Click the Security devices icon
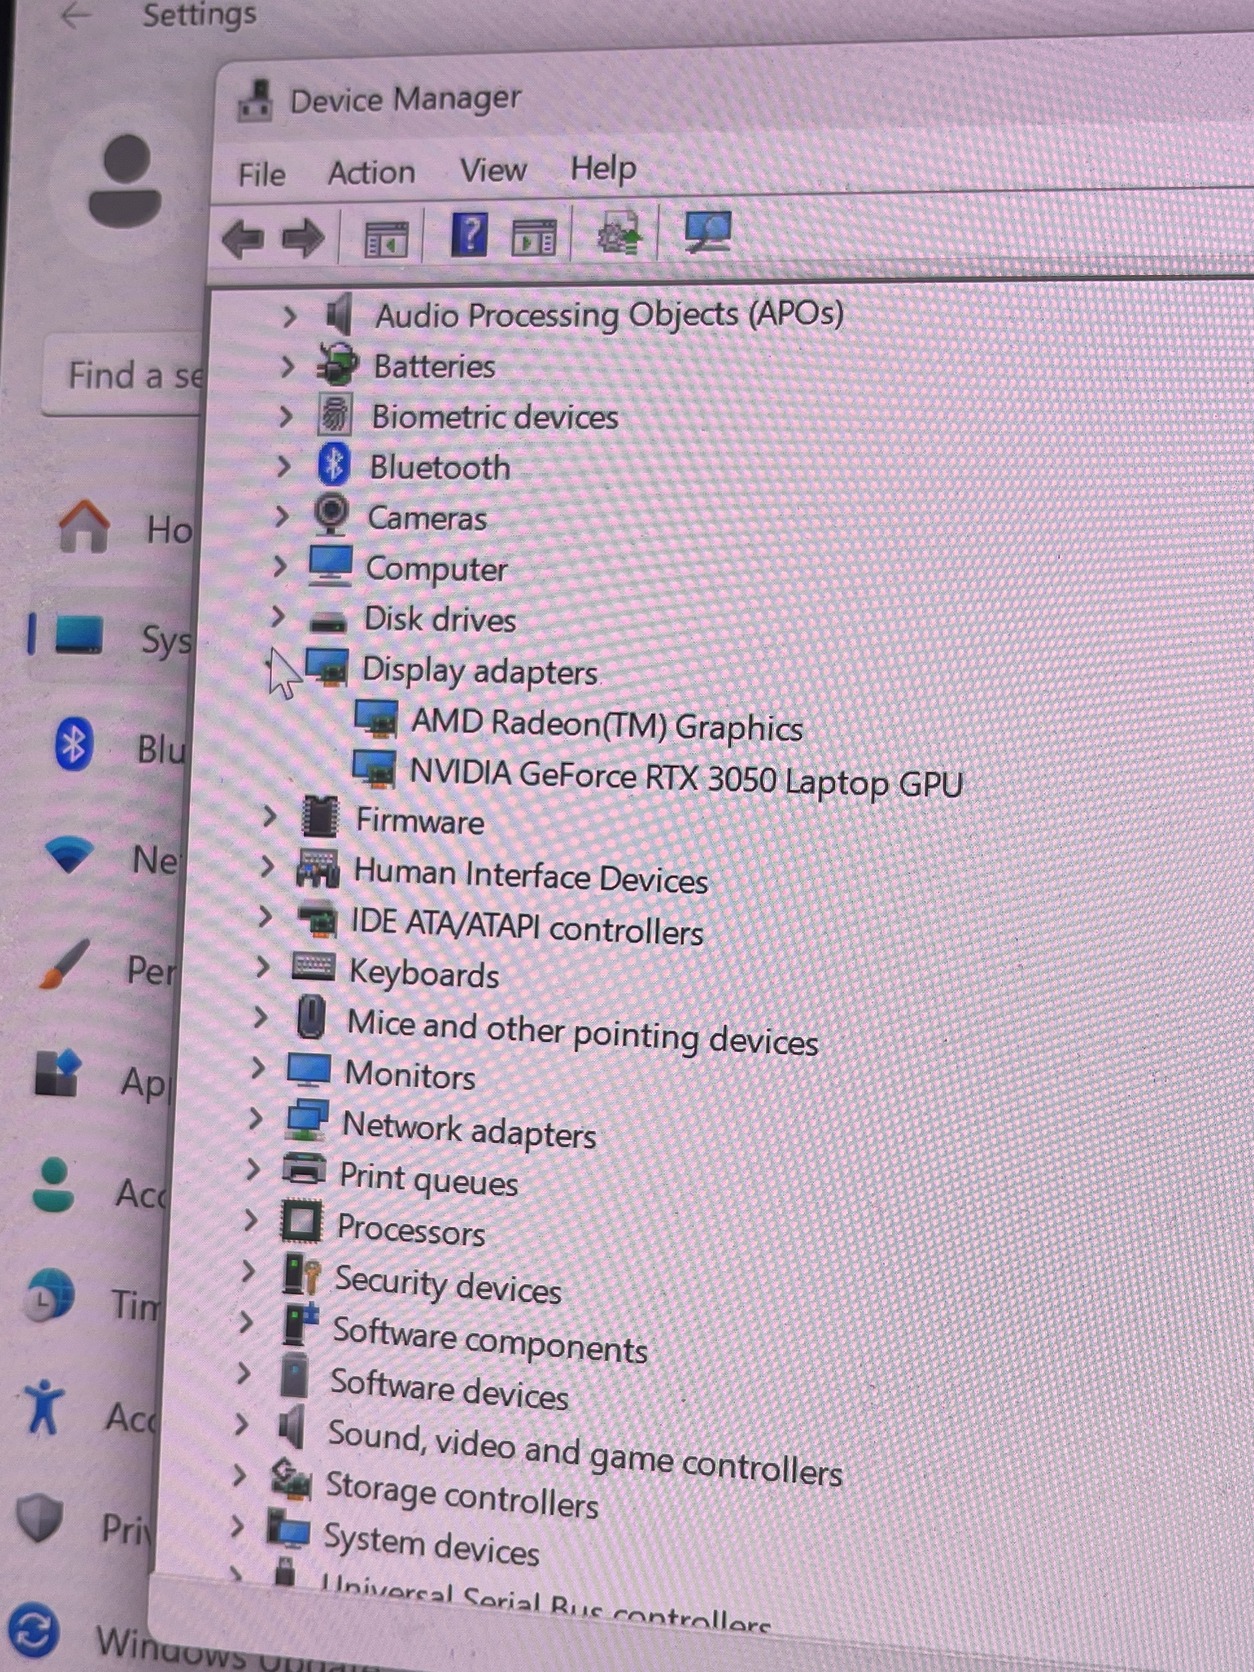The width and height of the screenshot is (1254, 1672). [x=301, y=1275]
